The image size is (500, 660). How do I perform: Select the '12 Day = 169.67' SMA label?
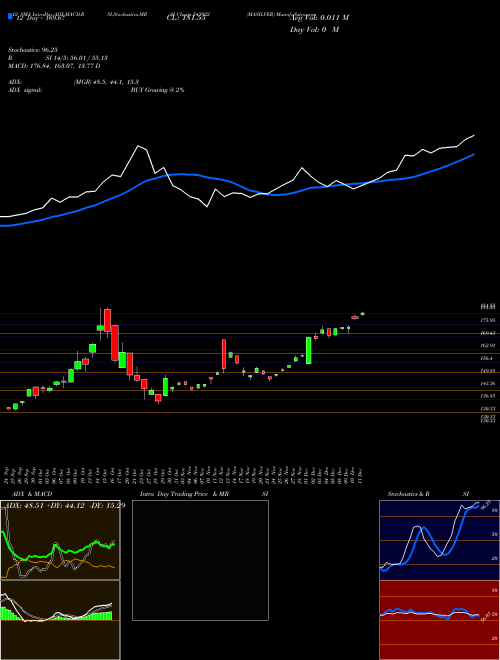point(39,18)
